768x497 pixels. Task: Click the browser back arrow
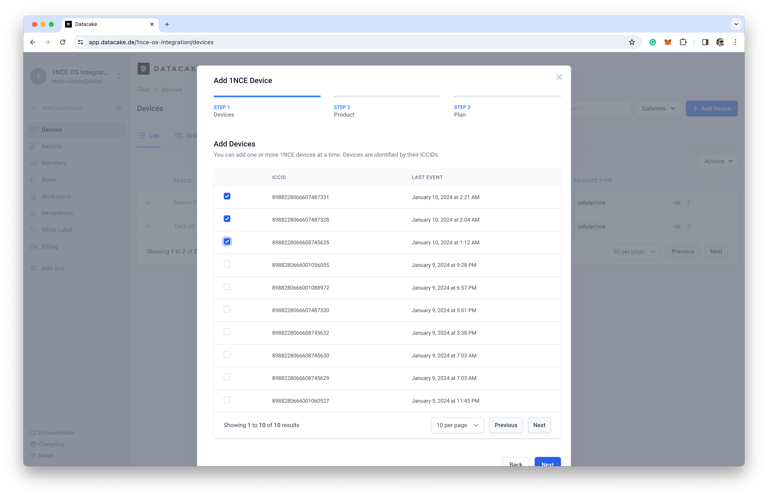(x=33, y=42)
